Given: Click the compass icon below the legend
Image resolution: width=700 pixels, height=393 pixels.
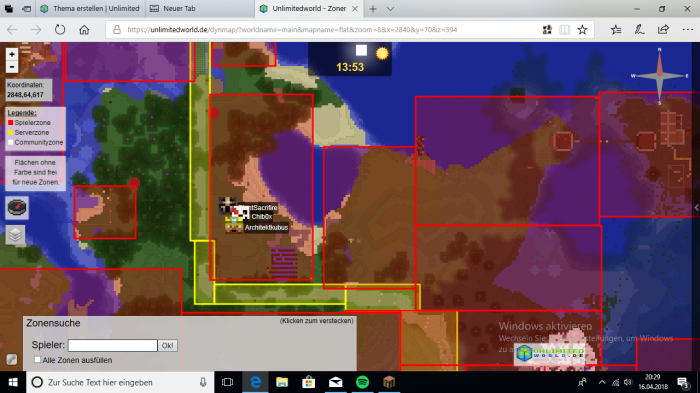Looking at the screenshot, I should tap(17, 208).
